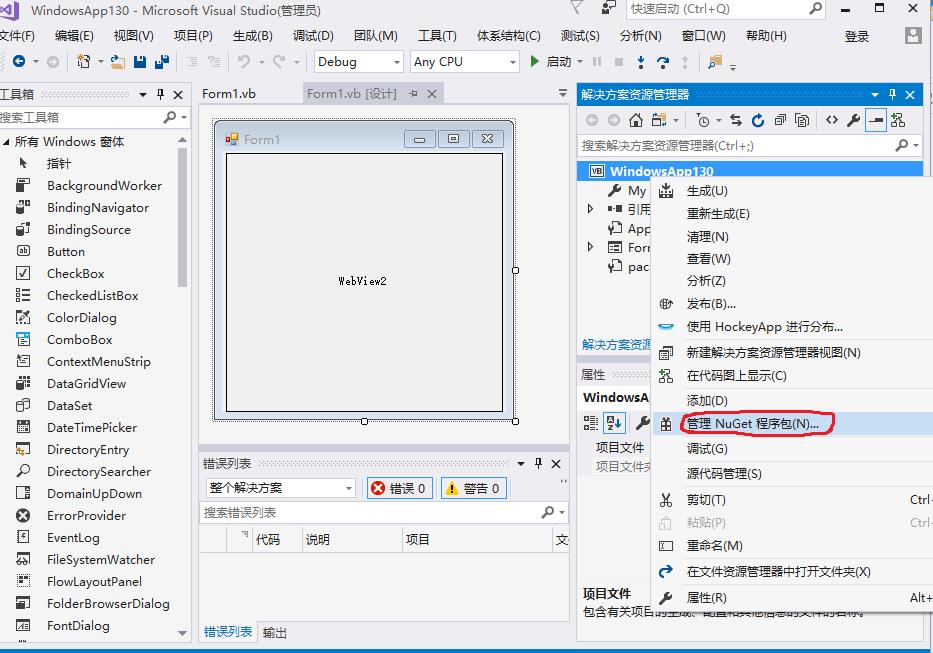This screenshot has width=933, height=653.
Task: Open the Tools menu (工具)
Action: tap(437, 36)
